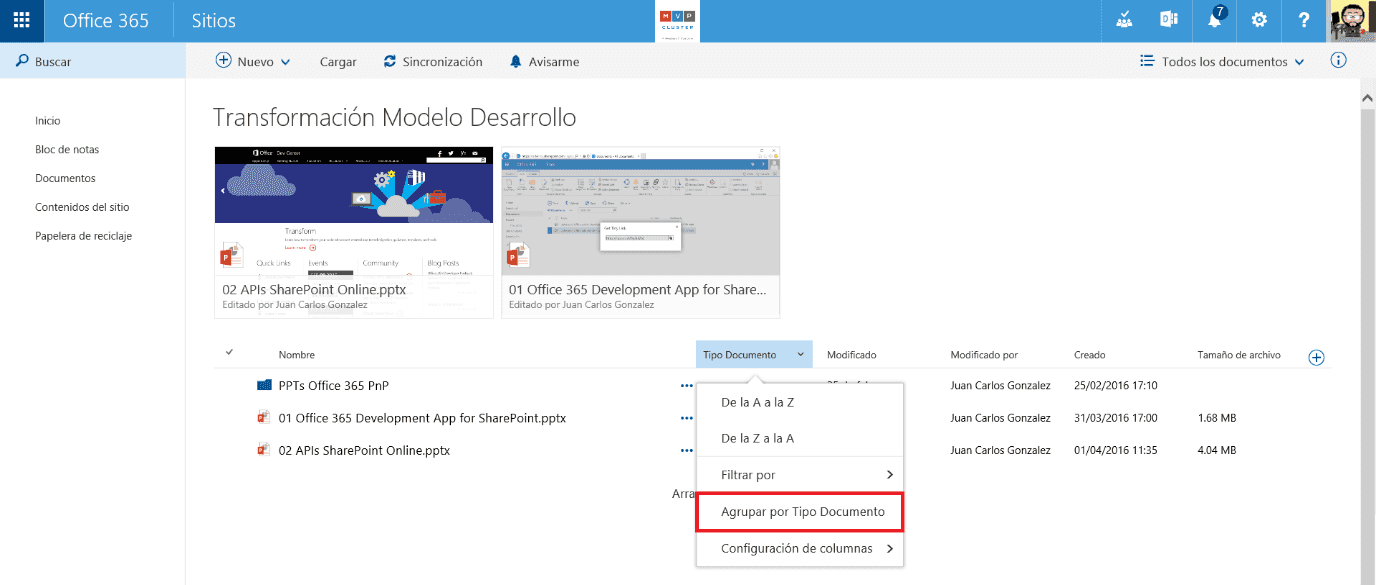
Task: Click the Avisarme bell icon
Action: [516, 62]
